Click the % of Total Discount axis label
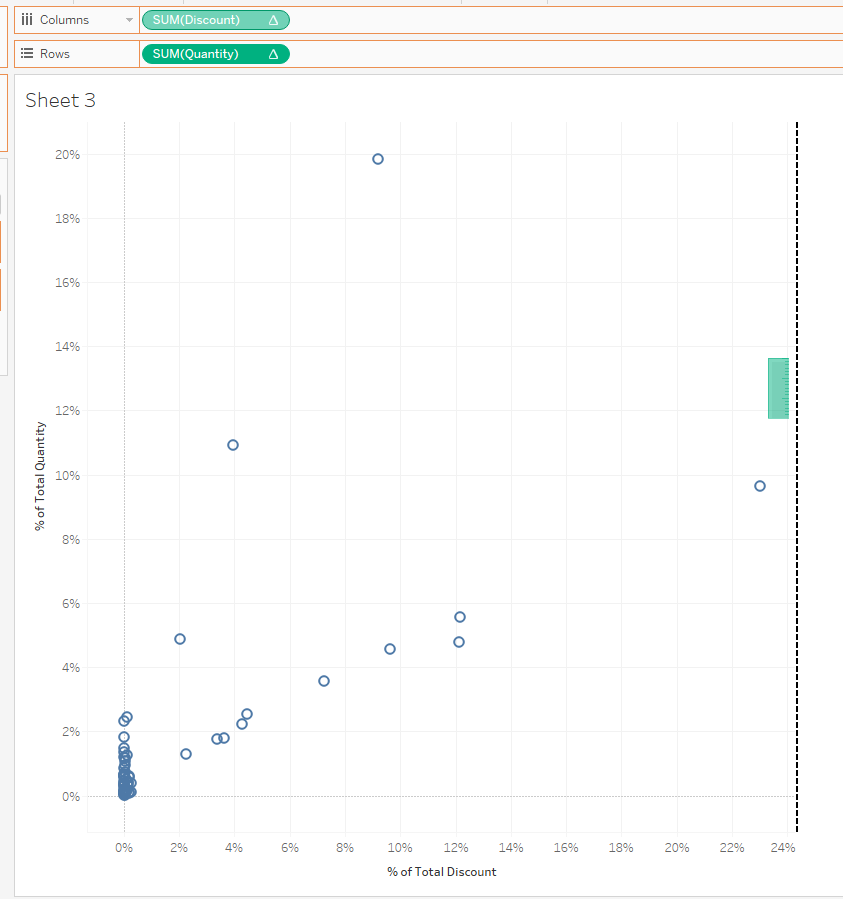The width and height of the screenshot is (843, 899). [x=441, y=871]
